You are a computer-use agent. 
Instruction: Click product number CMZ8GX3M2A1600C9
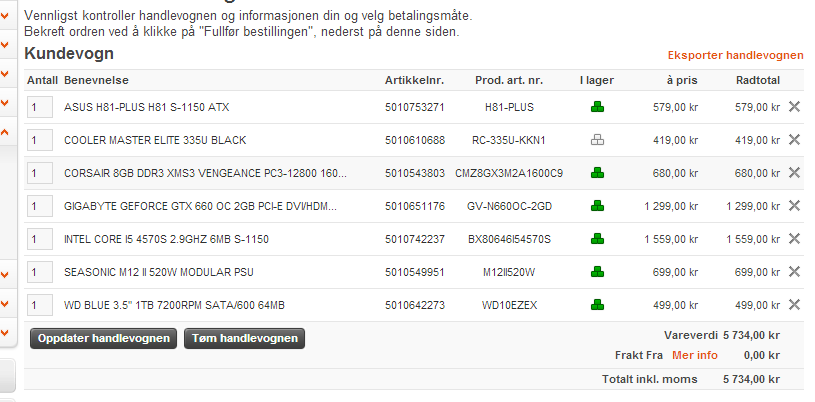coord(509,173)
